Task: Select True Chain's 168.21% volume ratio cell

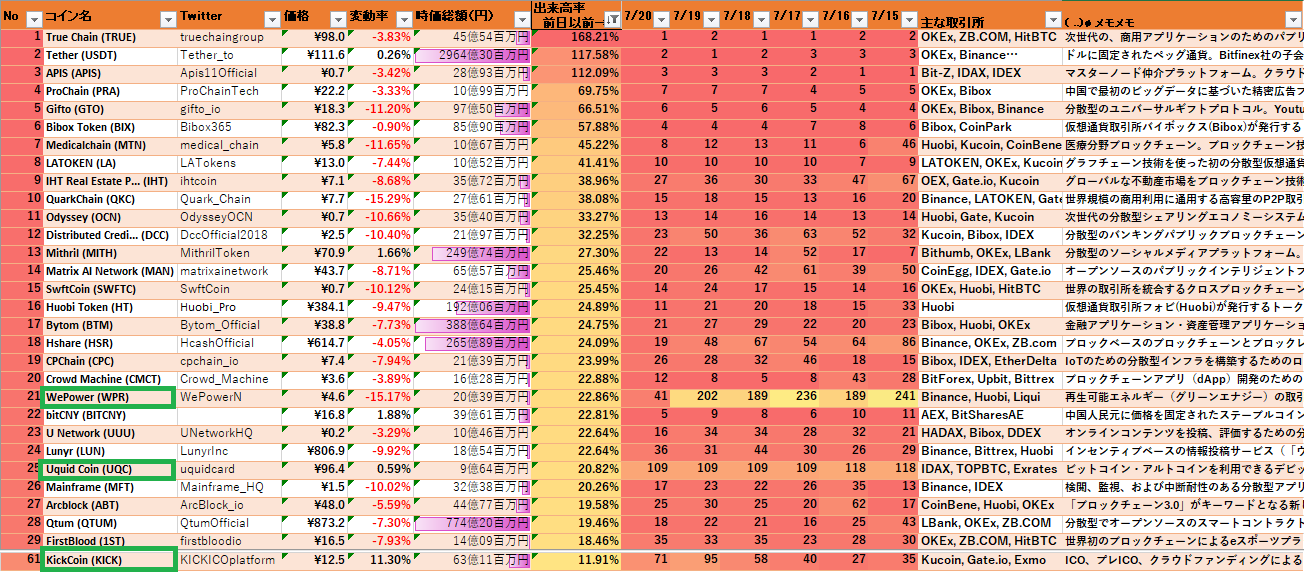Action: coord(576,37)
